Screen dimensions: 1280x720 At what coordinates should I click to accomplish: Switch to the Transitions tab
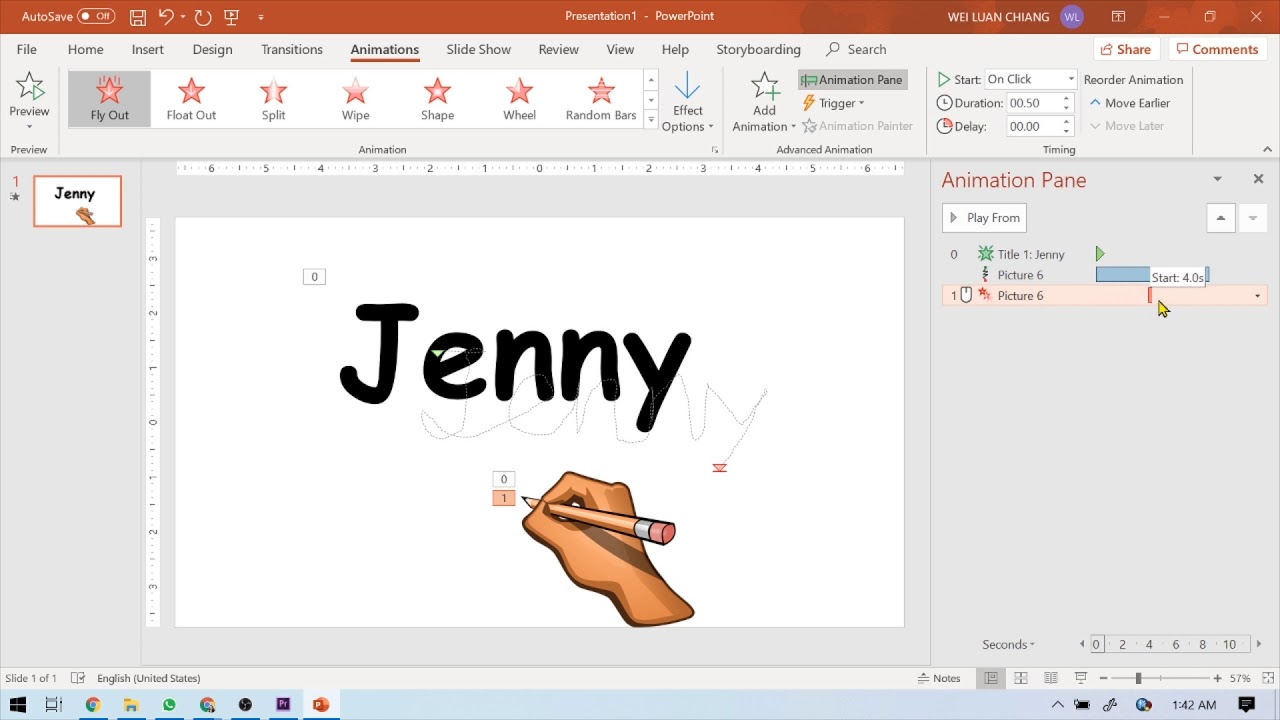click(x=292, y=49)
